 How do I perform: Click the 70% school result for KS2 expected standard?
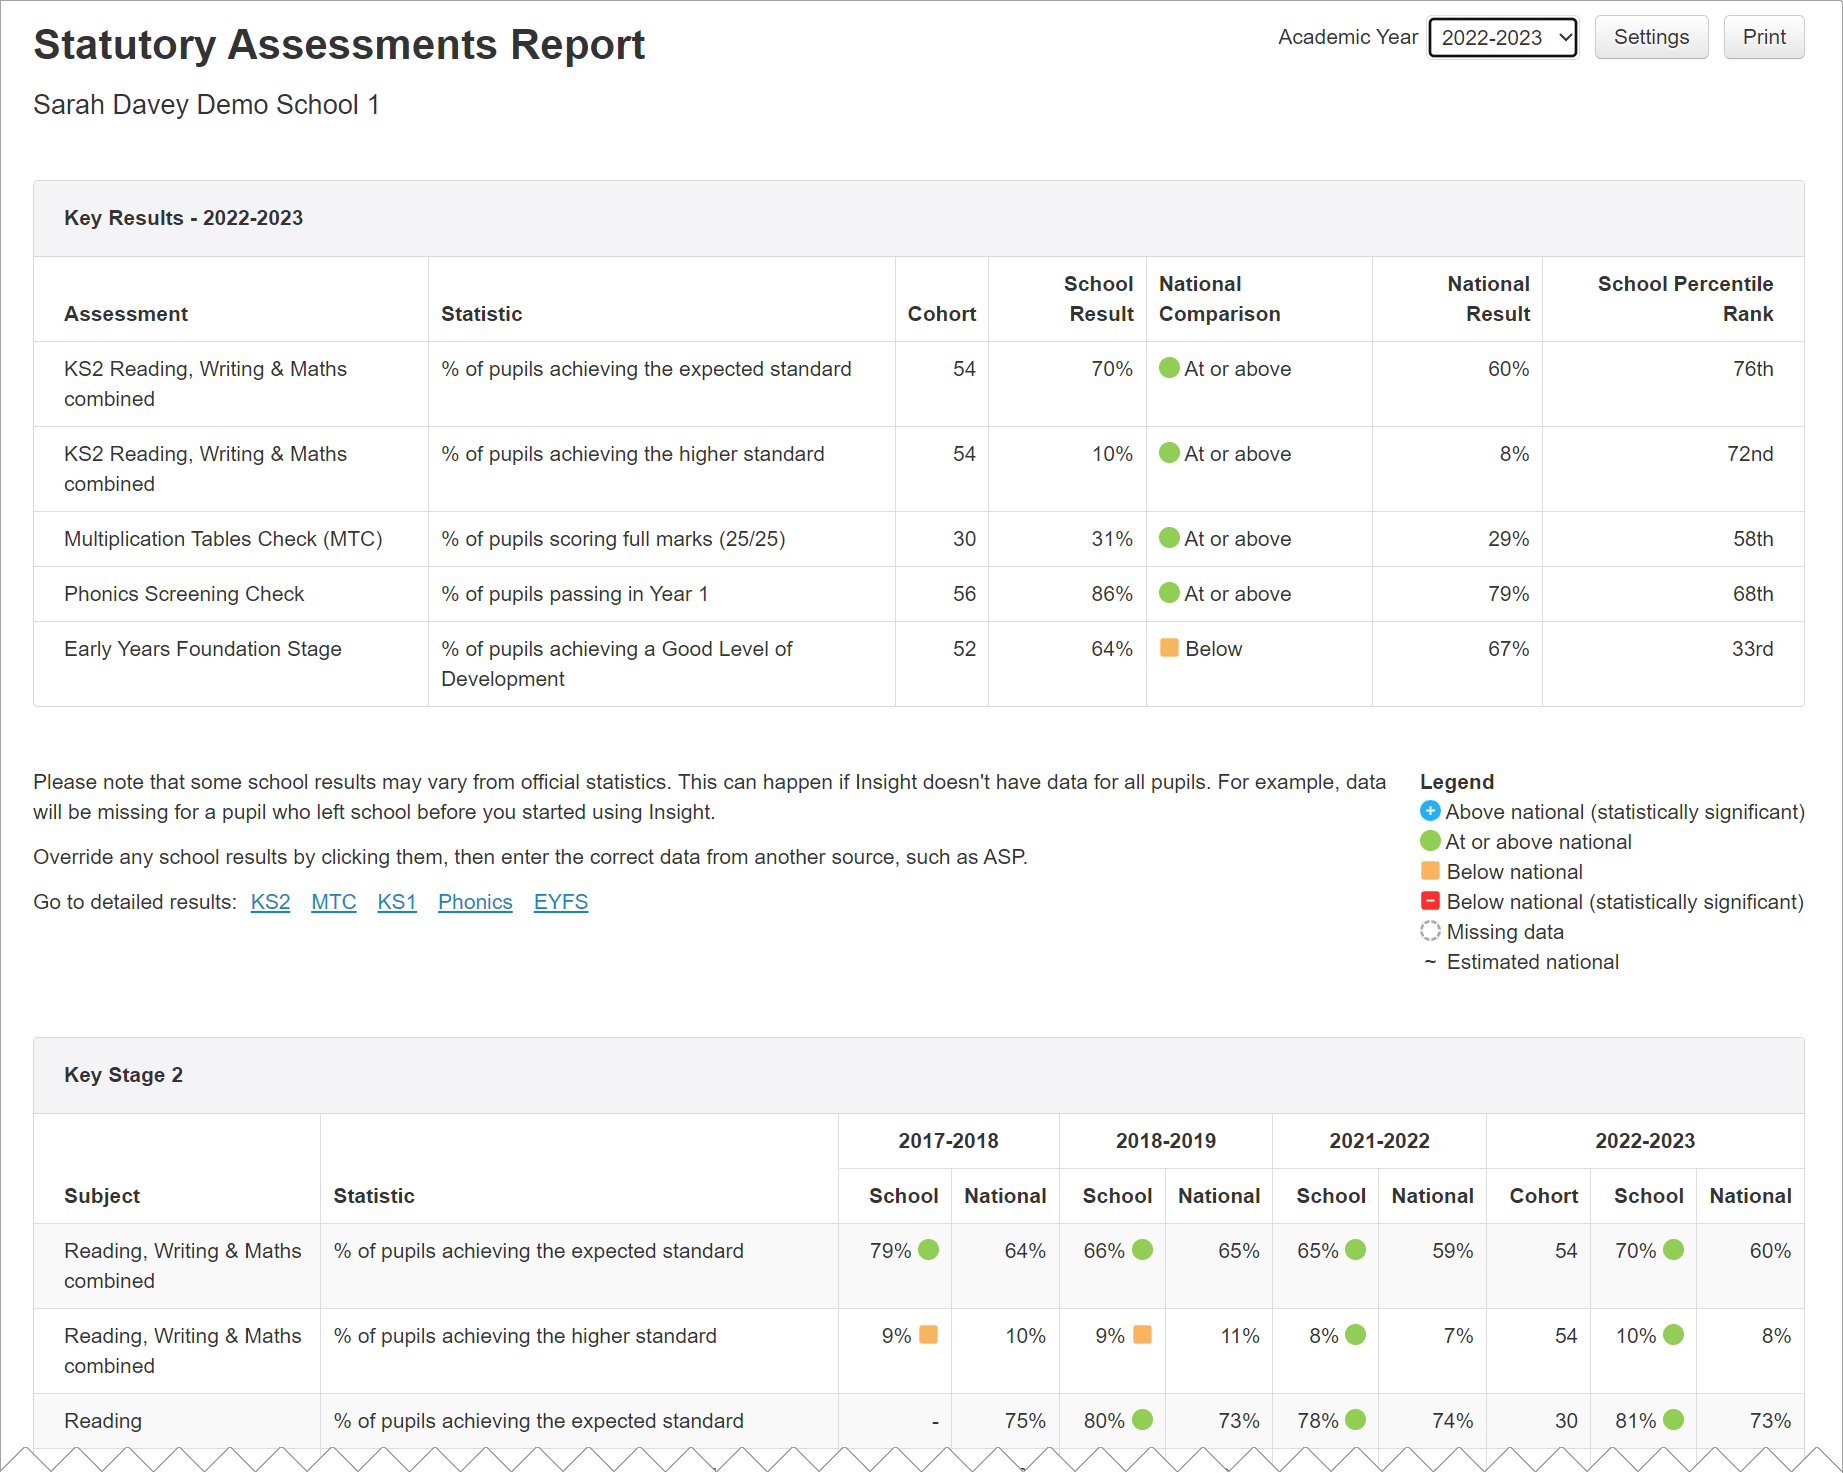tap(1111, 369)
